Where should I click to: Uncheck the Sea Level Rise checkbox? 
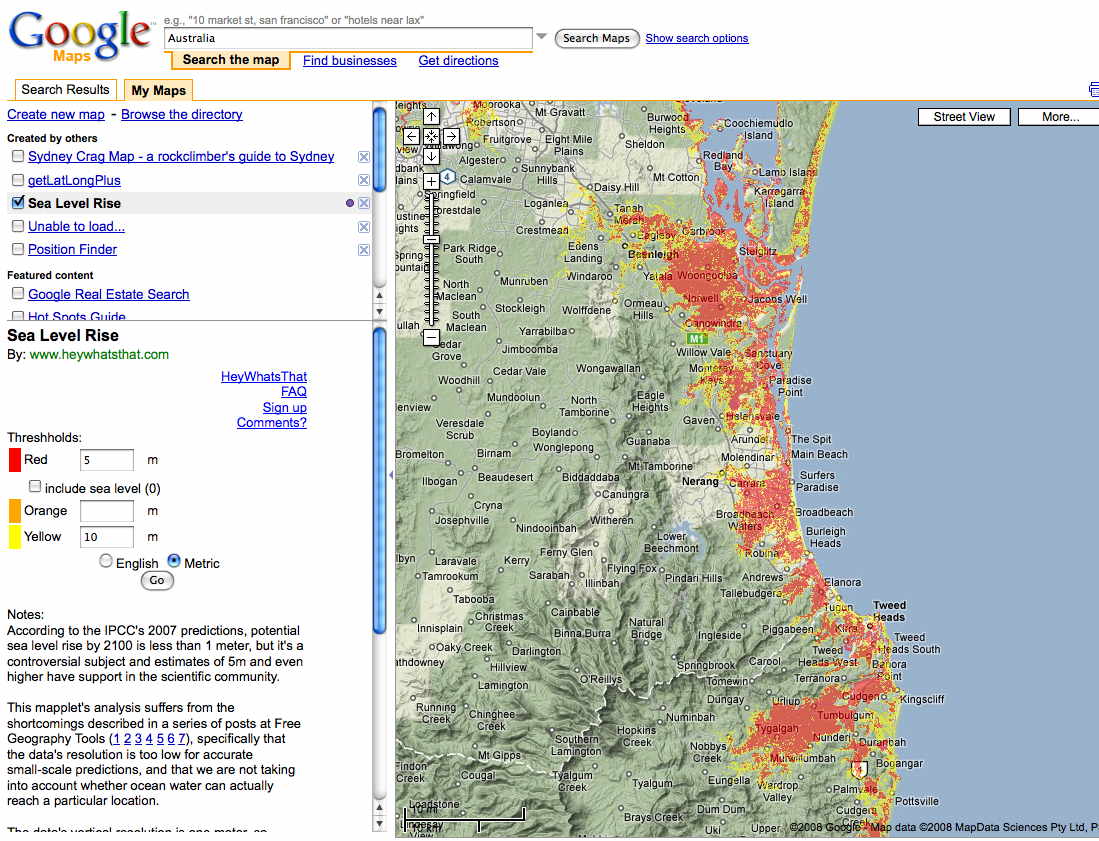[x=18, y=203]
